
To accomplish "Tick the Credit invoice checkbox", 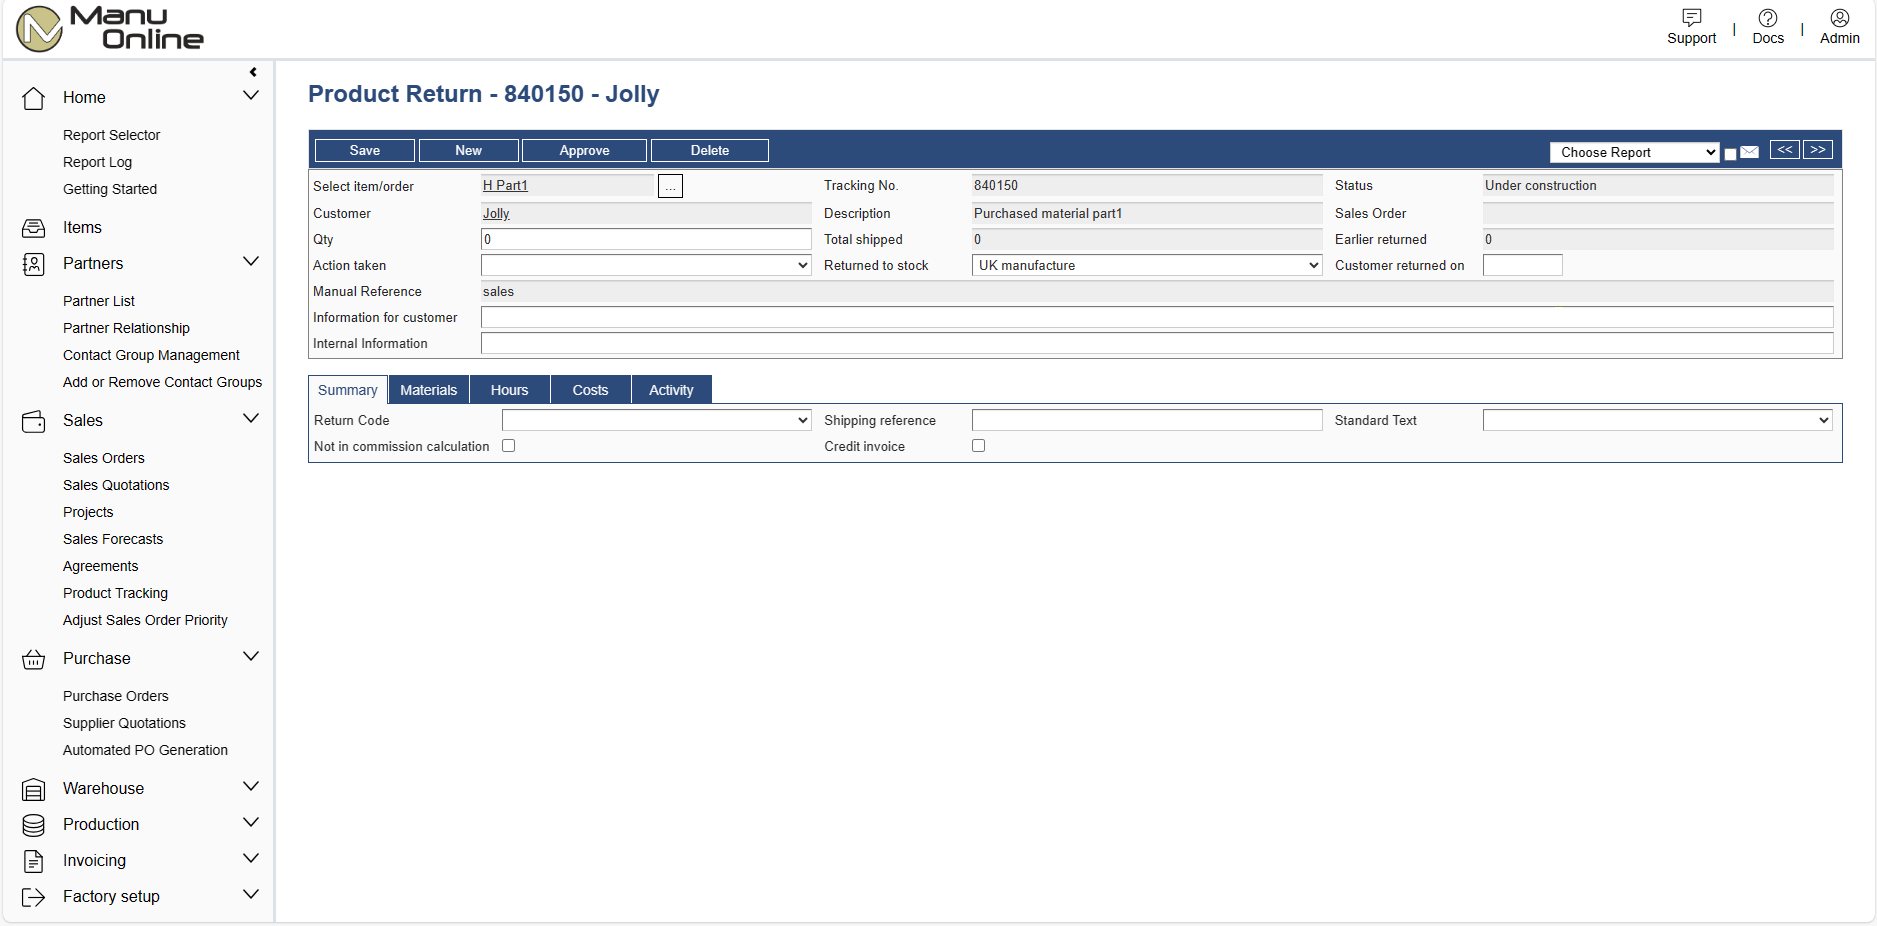I will point(978,446).
